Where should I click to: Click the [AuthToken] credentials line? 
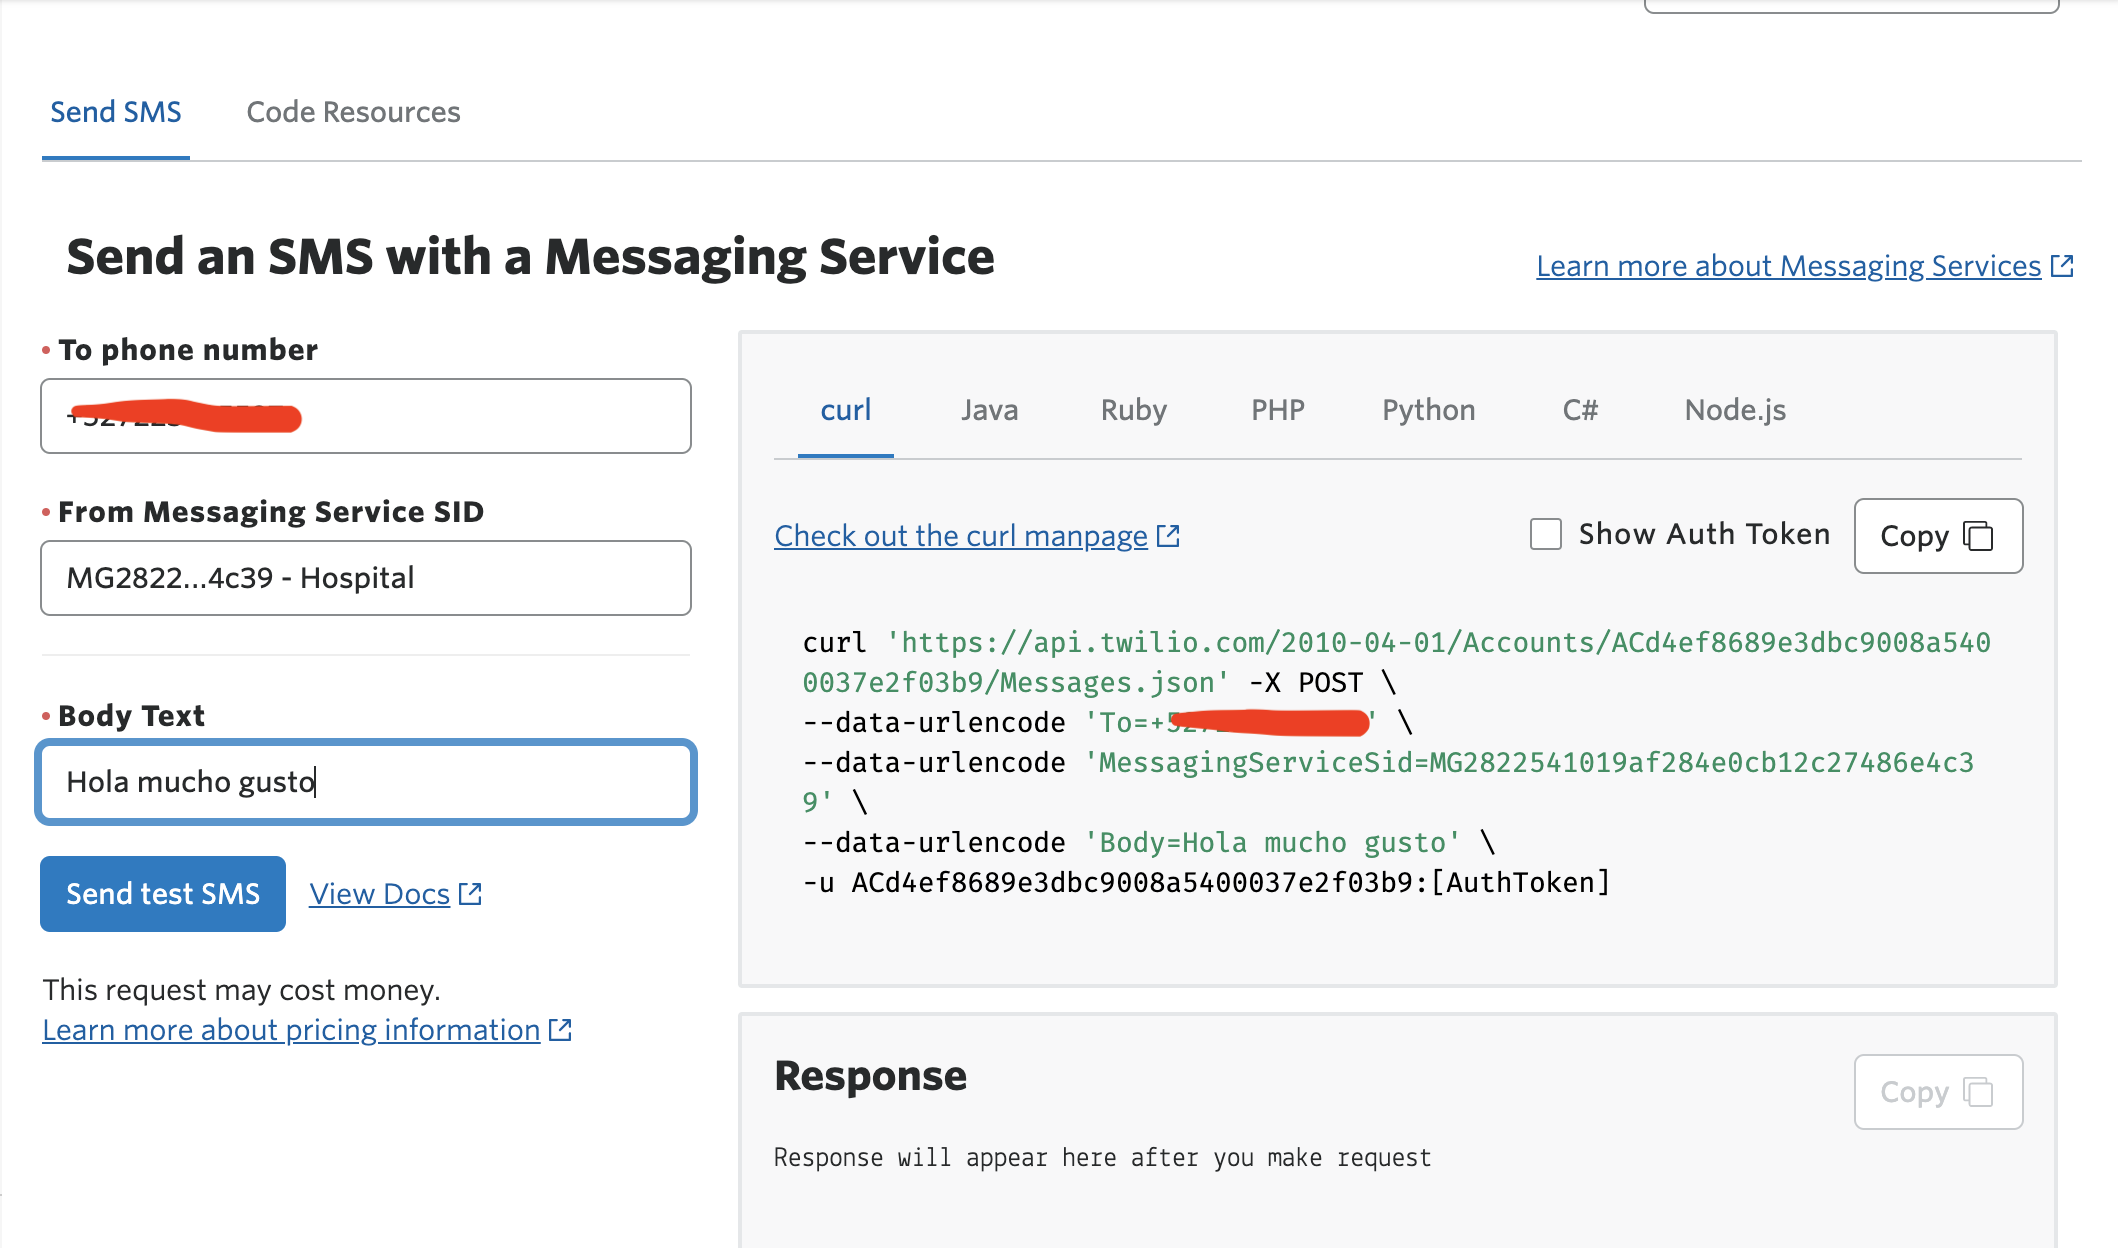point(1206,882)
